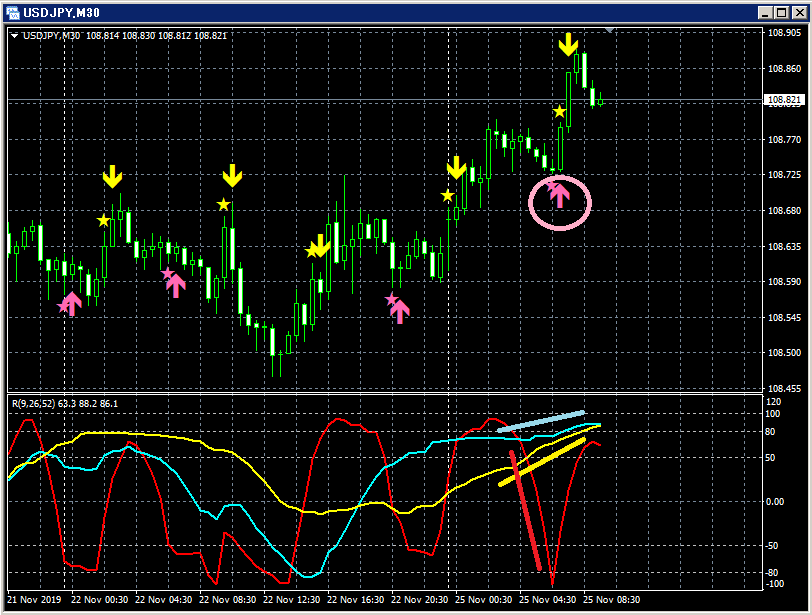Click the USDJPY,M30 title bar text
This screenshot has width=812, height=615.
pos(62,13)
